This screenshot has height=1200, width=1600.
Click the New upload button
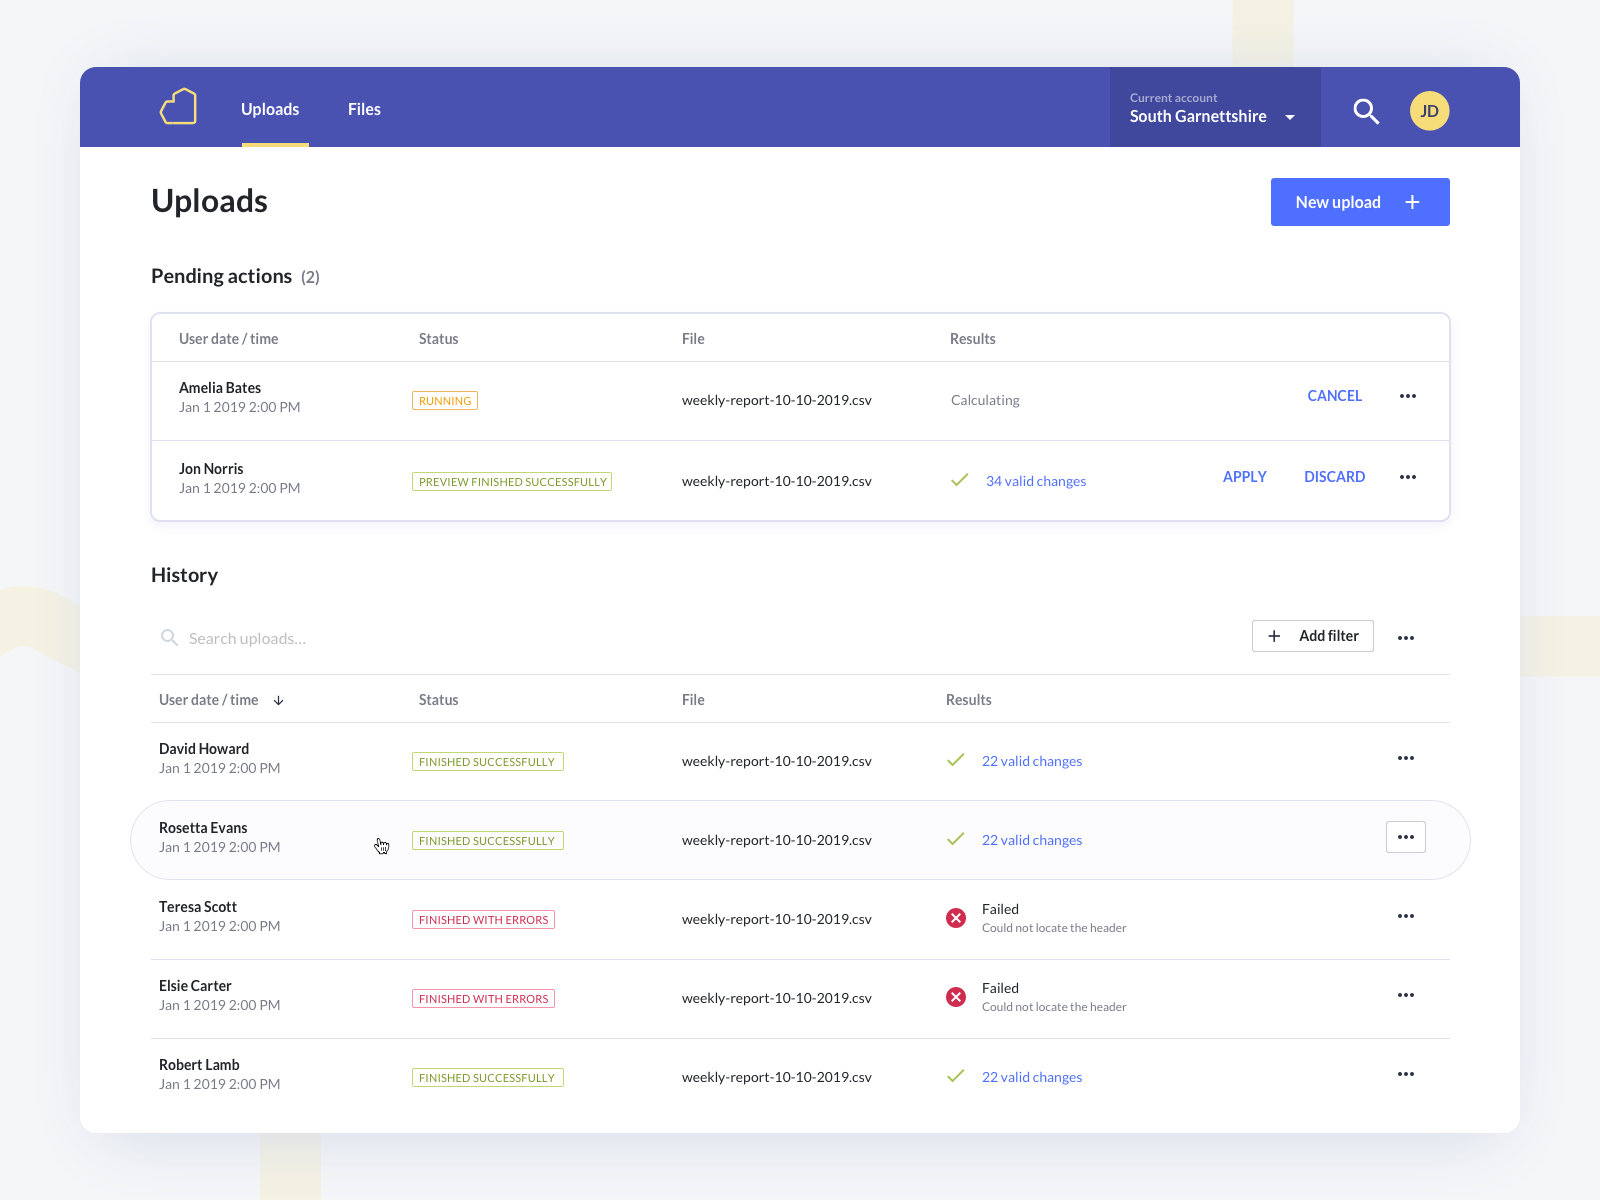coord(1359,202)
